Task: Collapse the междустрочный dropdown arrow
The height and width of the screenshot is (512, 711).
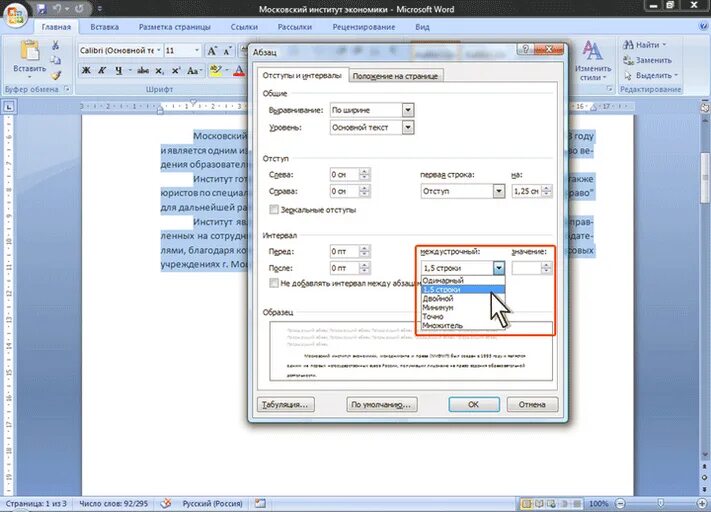Action: coord(499,268)
